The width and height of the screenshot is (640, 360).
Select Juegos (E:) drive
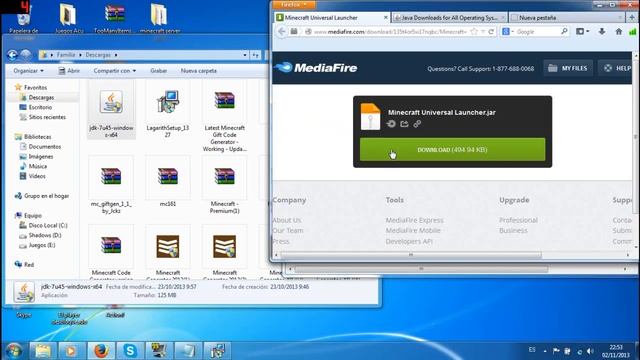(x=42, y=245)
